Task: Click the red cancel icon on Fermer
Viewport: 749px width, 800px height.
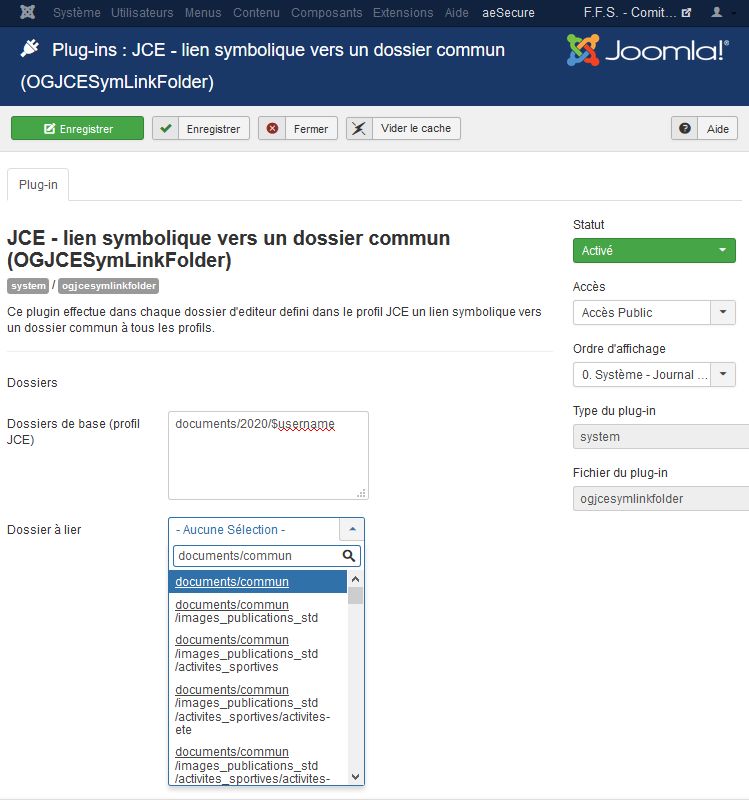Action: (272, 129)
